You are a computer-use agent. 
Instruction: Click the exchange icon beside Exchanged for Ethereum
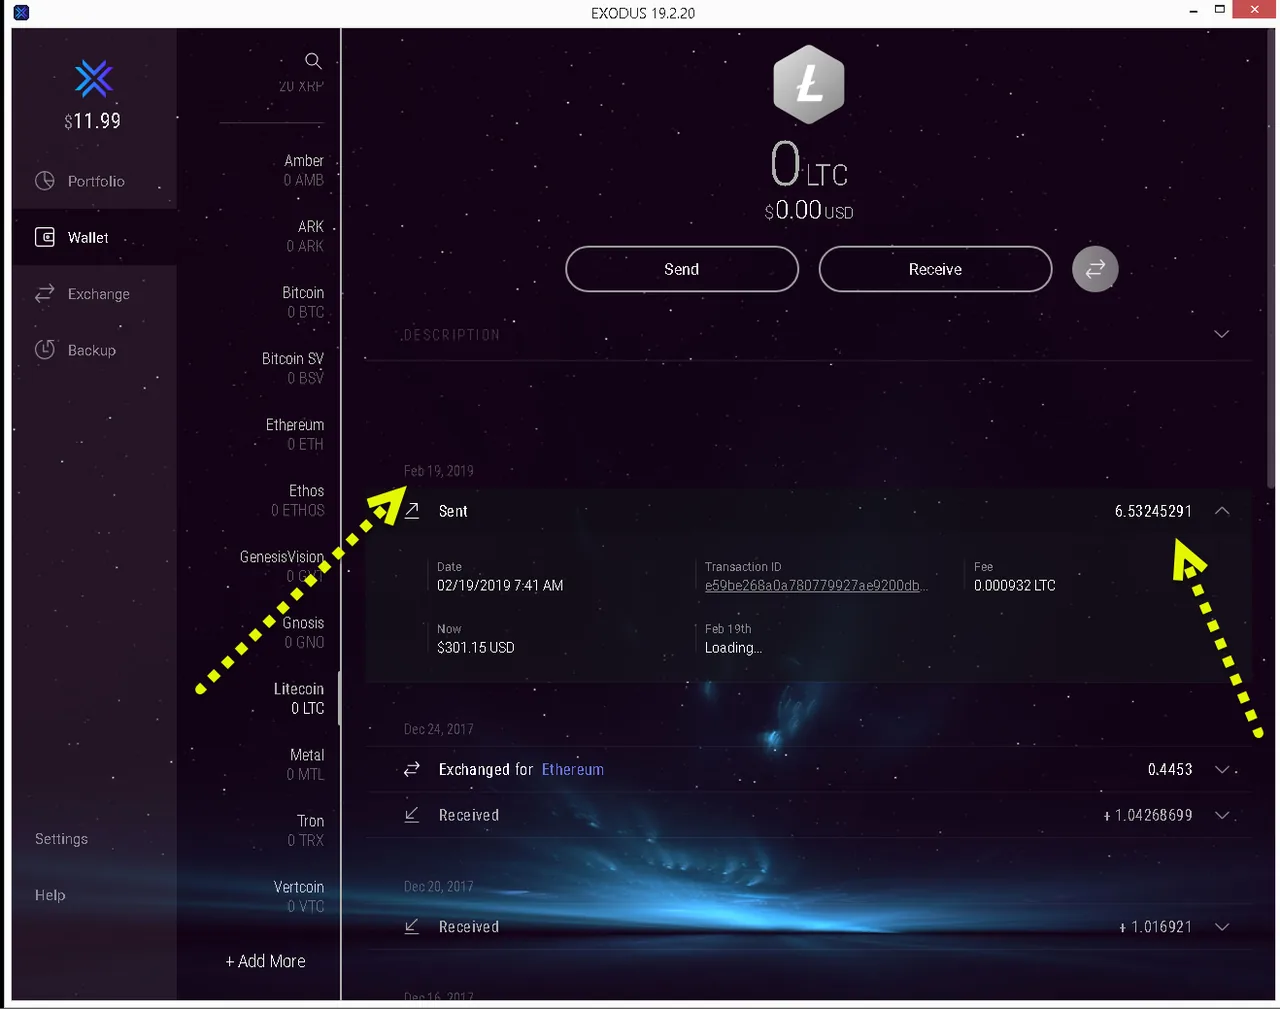(x=412, y=769)
